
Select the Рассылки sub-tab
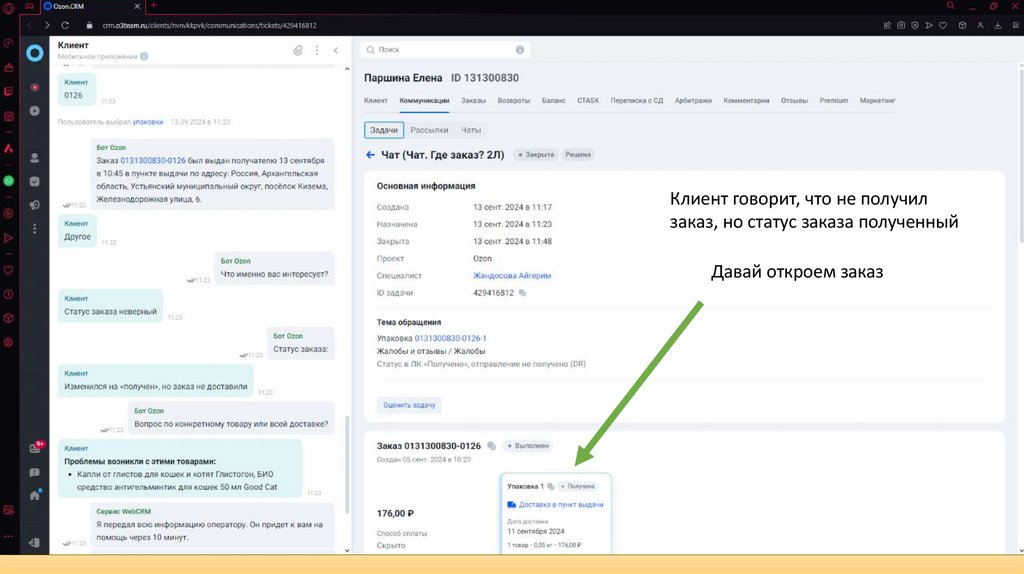tap(429, 130)
